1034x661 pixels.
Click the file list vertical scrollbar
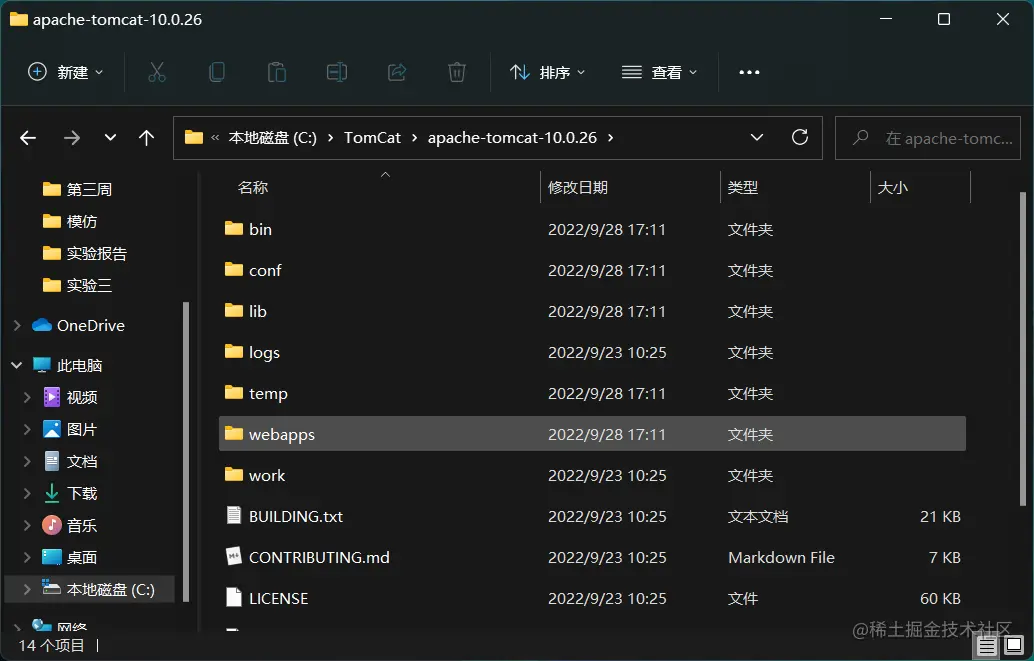[1023, 349]
